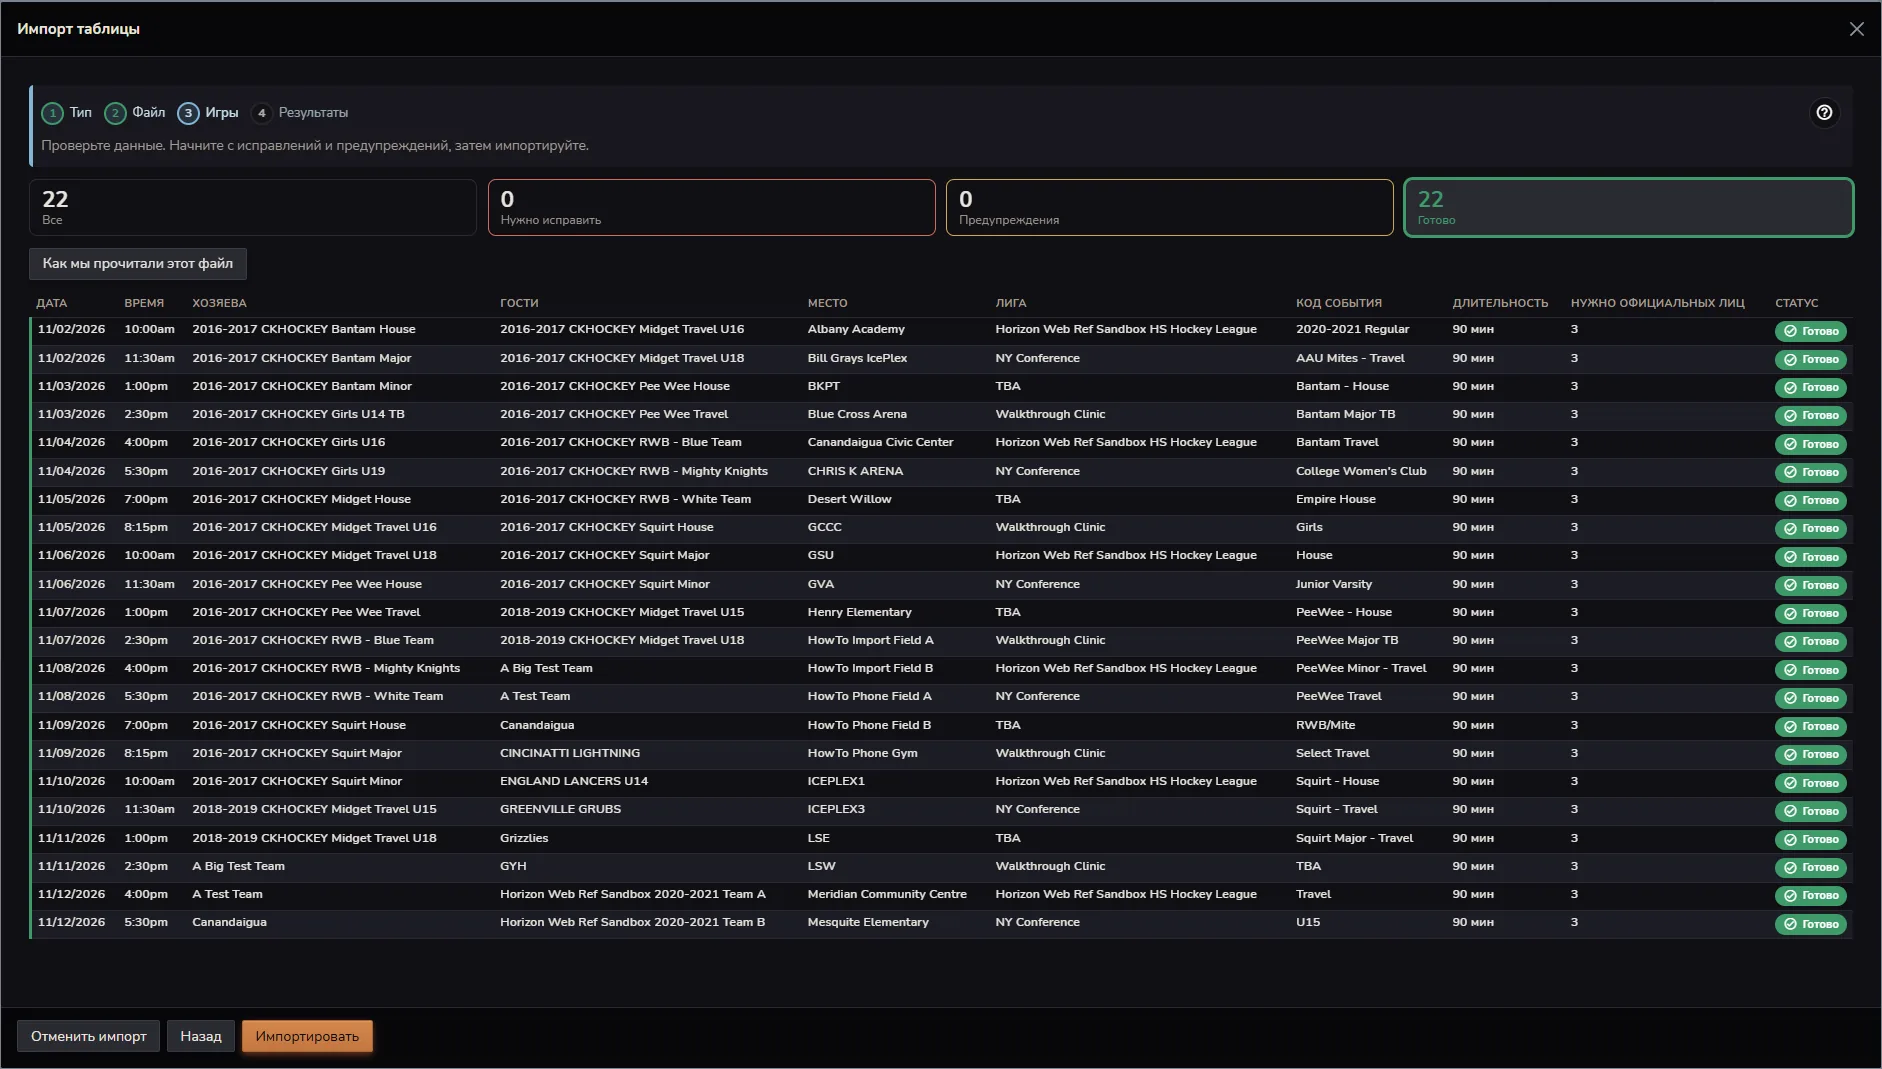Click the ДАТА column header
This screenshot has width=1882, height=1069.
point(52,303)
